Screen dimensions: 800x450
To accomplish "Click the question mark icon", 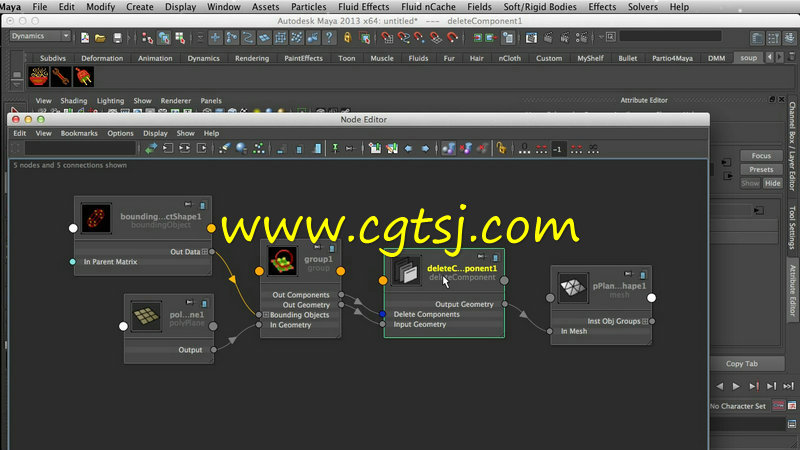I will pos(329,38).
